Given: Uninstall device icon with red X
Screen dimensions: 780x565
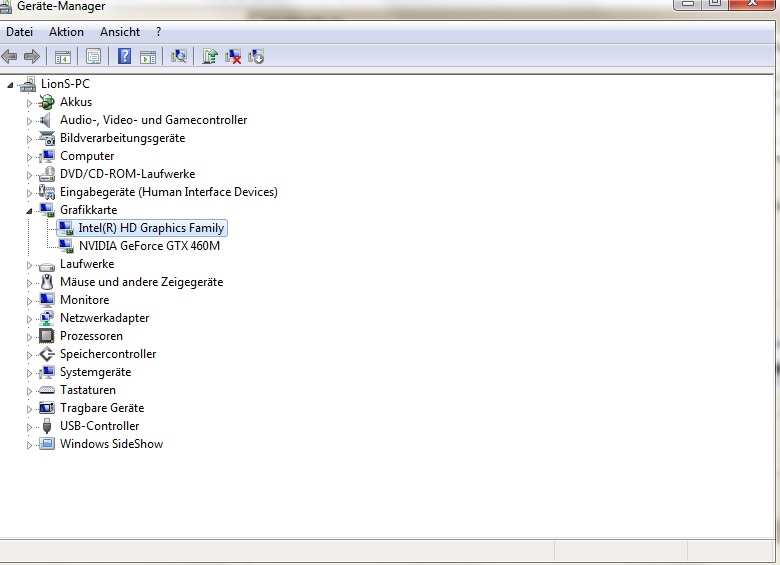Looking at the screenshot, I should [233, 56].
